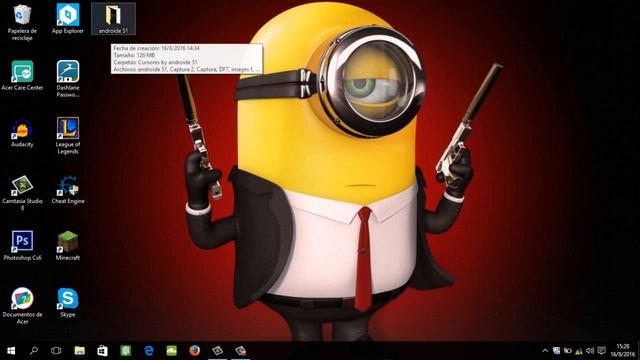This screenshot has height=360, width=640.
Task: Select the League of Legends shortcut
Action: pos(68,136)
